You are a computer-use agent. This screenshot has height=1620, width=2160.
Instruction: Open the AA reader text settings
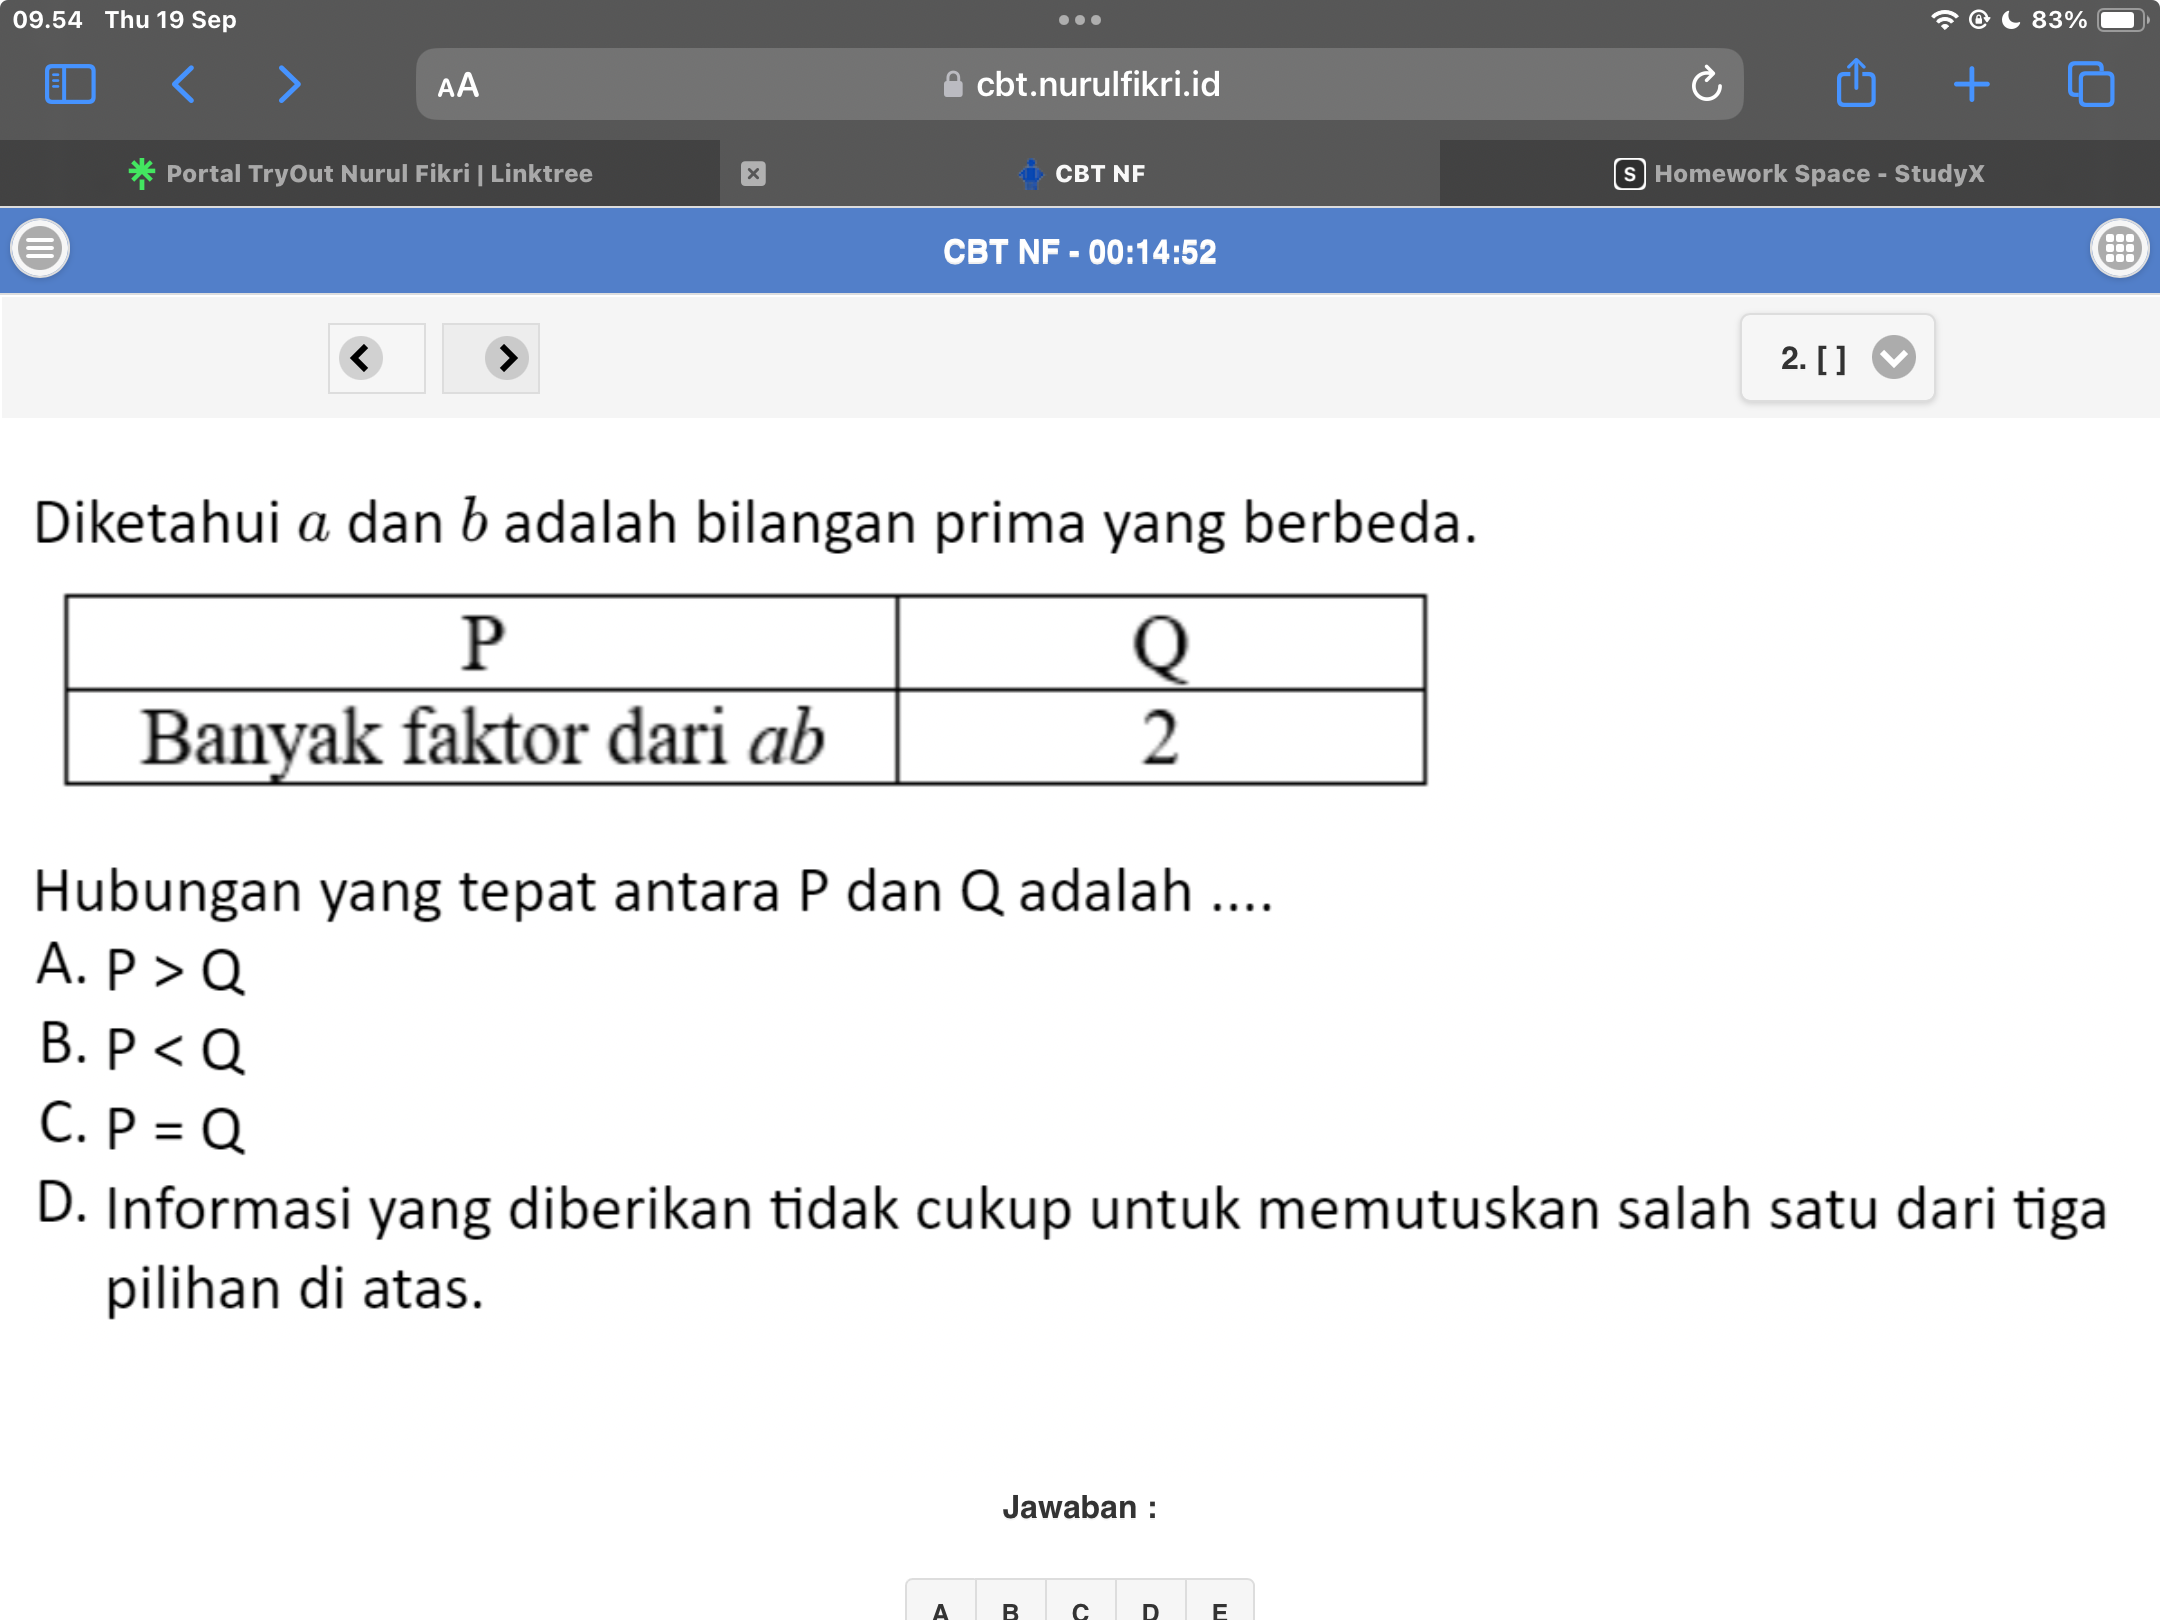click(x=459, y=86)
